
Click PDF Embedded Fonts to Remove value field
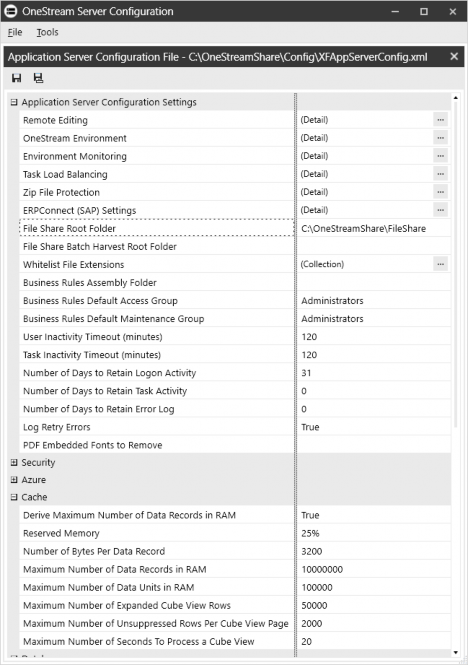coord(373,445)
